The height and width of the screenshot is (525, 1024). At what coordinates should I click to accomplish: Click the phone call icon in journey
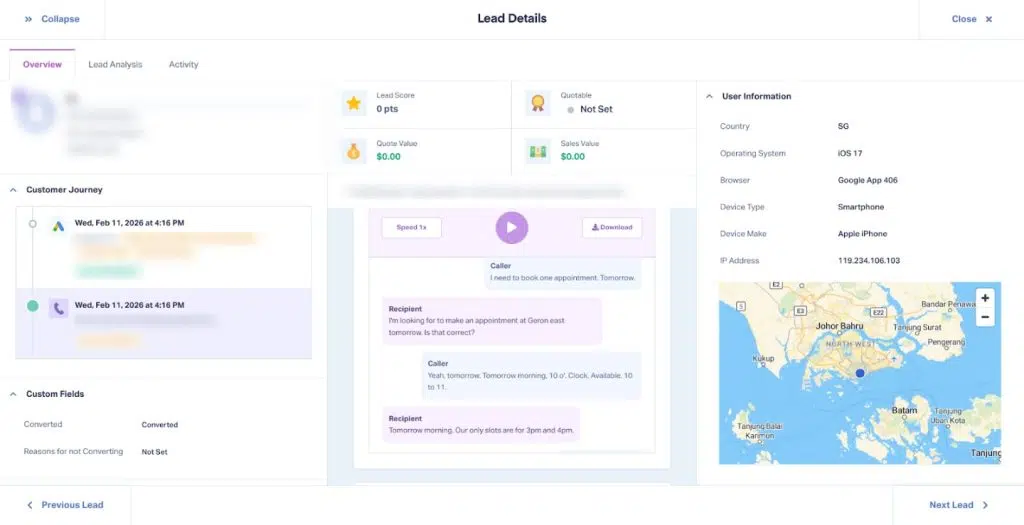[59, 309]
